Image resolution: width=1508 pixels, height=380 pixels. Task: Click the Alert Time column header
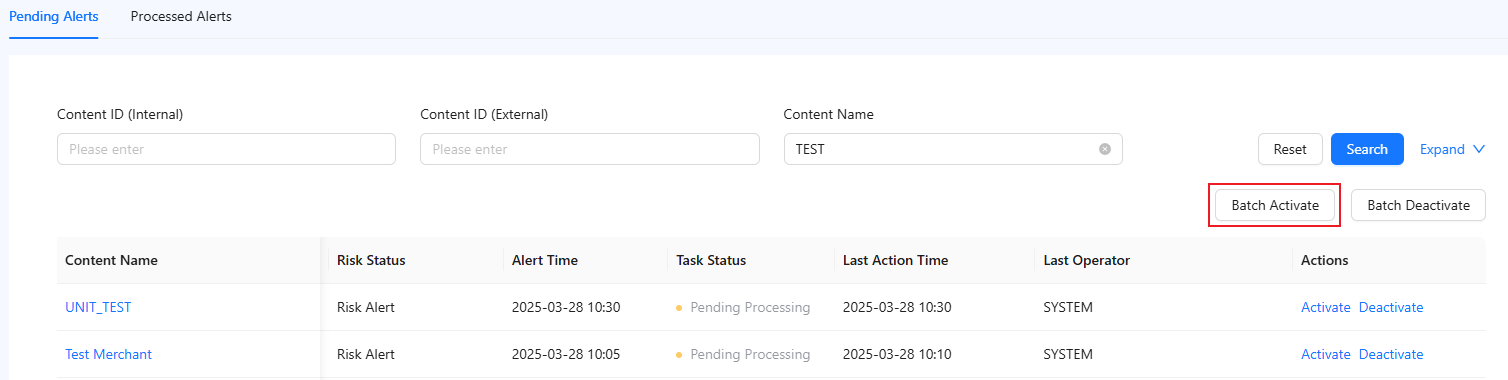[545, 260]
